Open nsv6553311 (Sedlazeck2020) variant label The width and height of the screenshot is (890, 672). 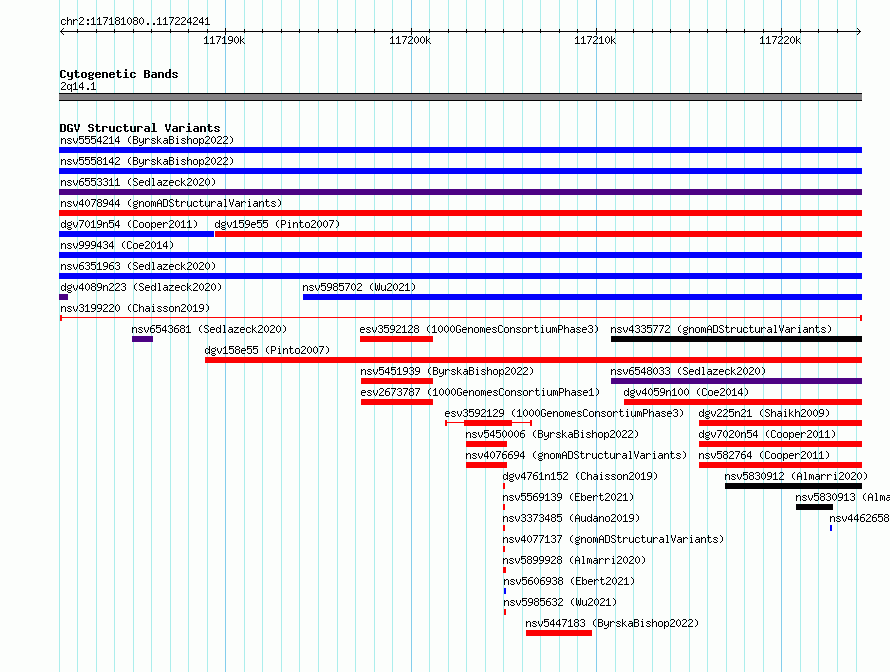[x=138, y=182]
